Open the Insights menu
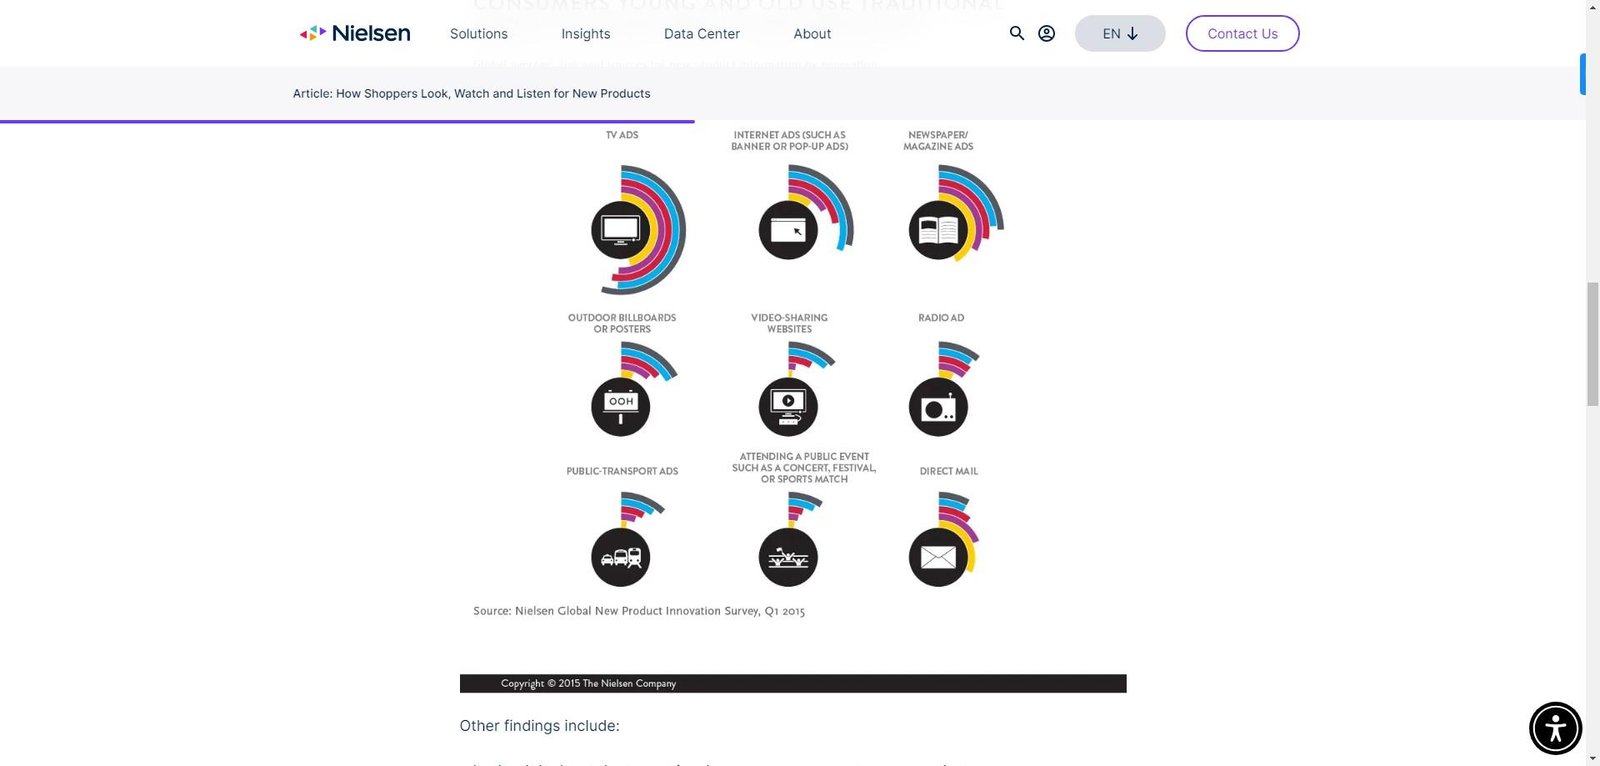Image resolution: width=1600 pixels, height=766 pixels. 586,34
